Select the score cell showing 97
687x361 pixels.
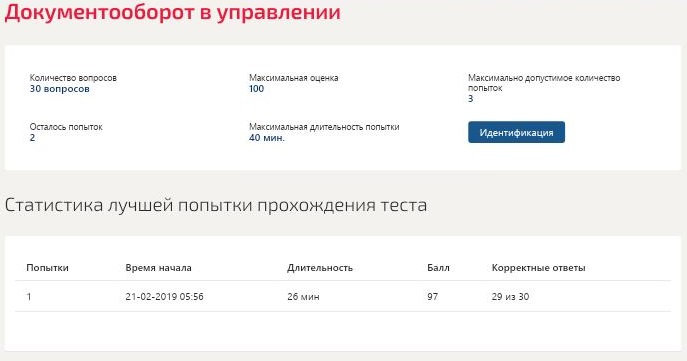[432, 297]
